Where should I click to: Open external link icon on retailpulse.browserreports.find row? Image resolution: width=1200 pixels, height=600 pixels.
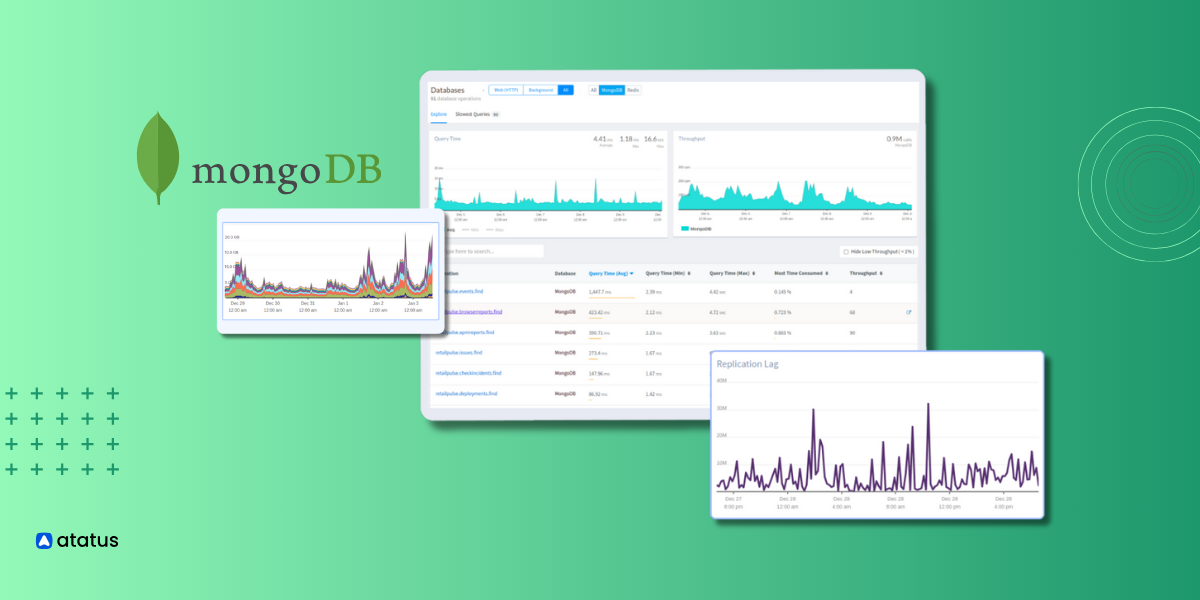pyautogui.click(x=908, y=312)
